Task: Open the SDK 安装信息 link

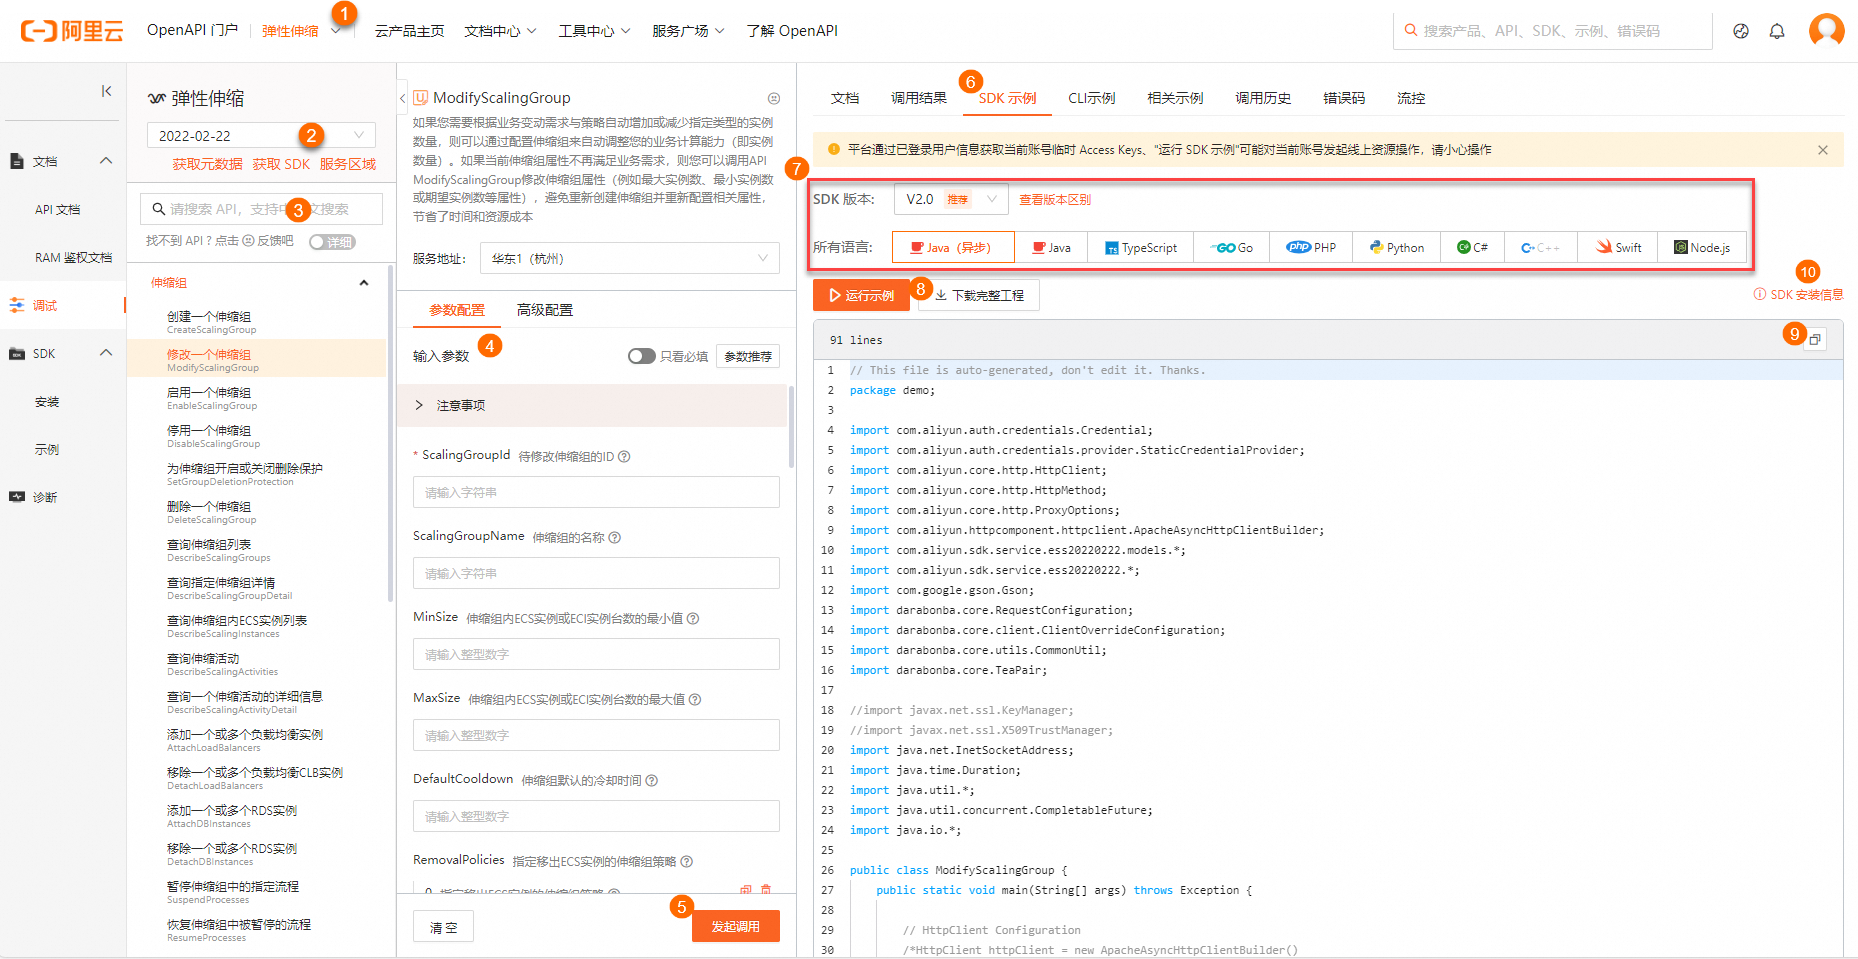Action: click(1798, 294)
